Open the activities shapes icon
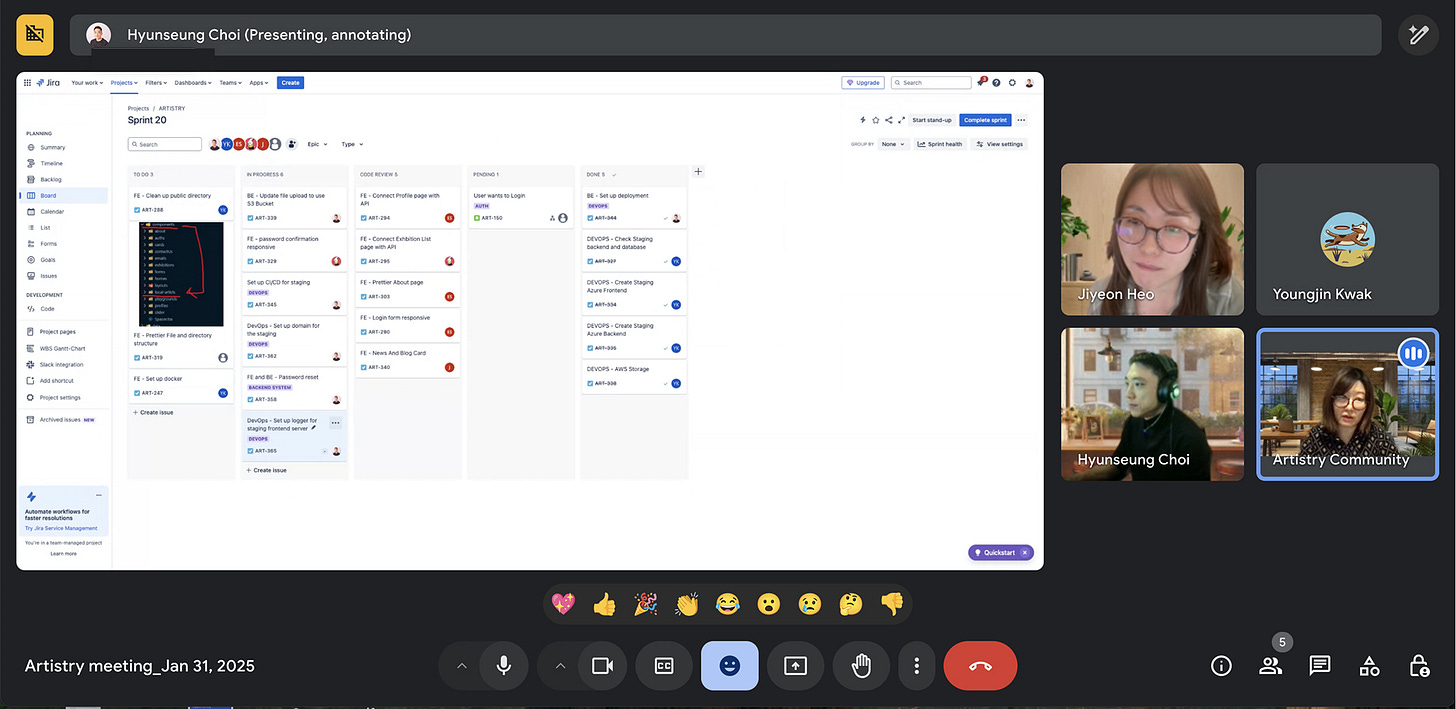The image size is (1456, 709). (1369, 666)
